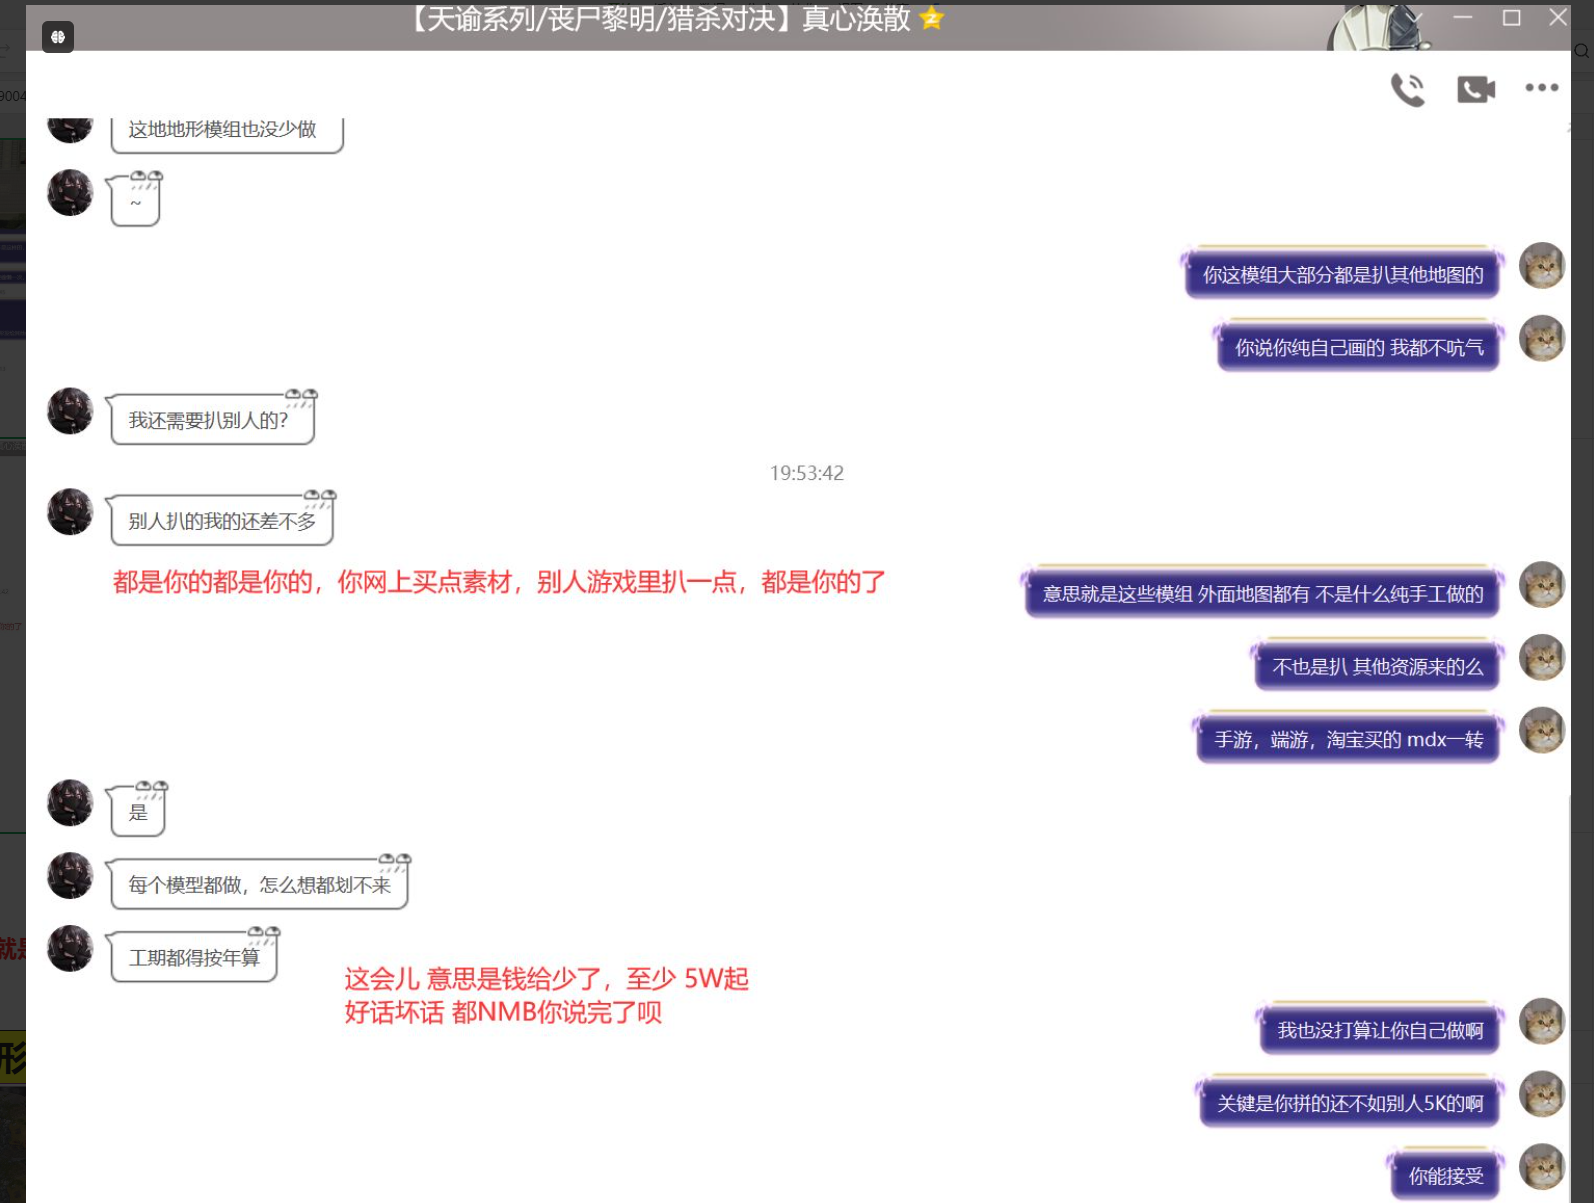The width and height of the screenshot is (1594, 1203).
Task: Start a voice call with the phone icon
Action: [1407, 90]
